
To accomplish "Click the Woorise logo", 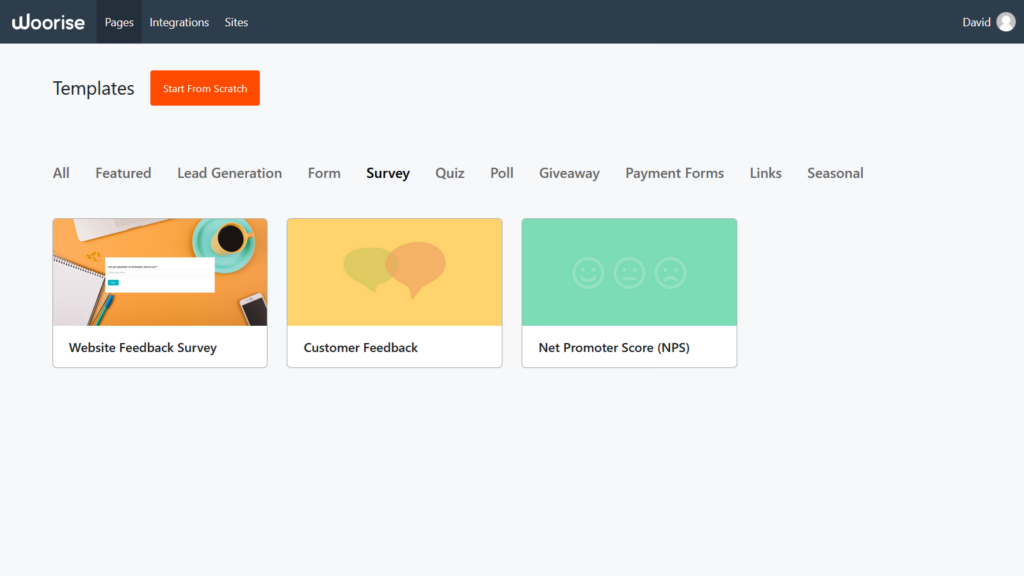I will 48,22.
